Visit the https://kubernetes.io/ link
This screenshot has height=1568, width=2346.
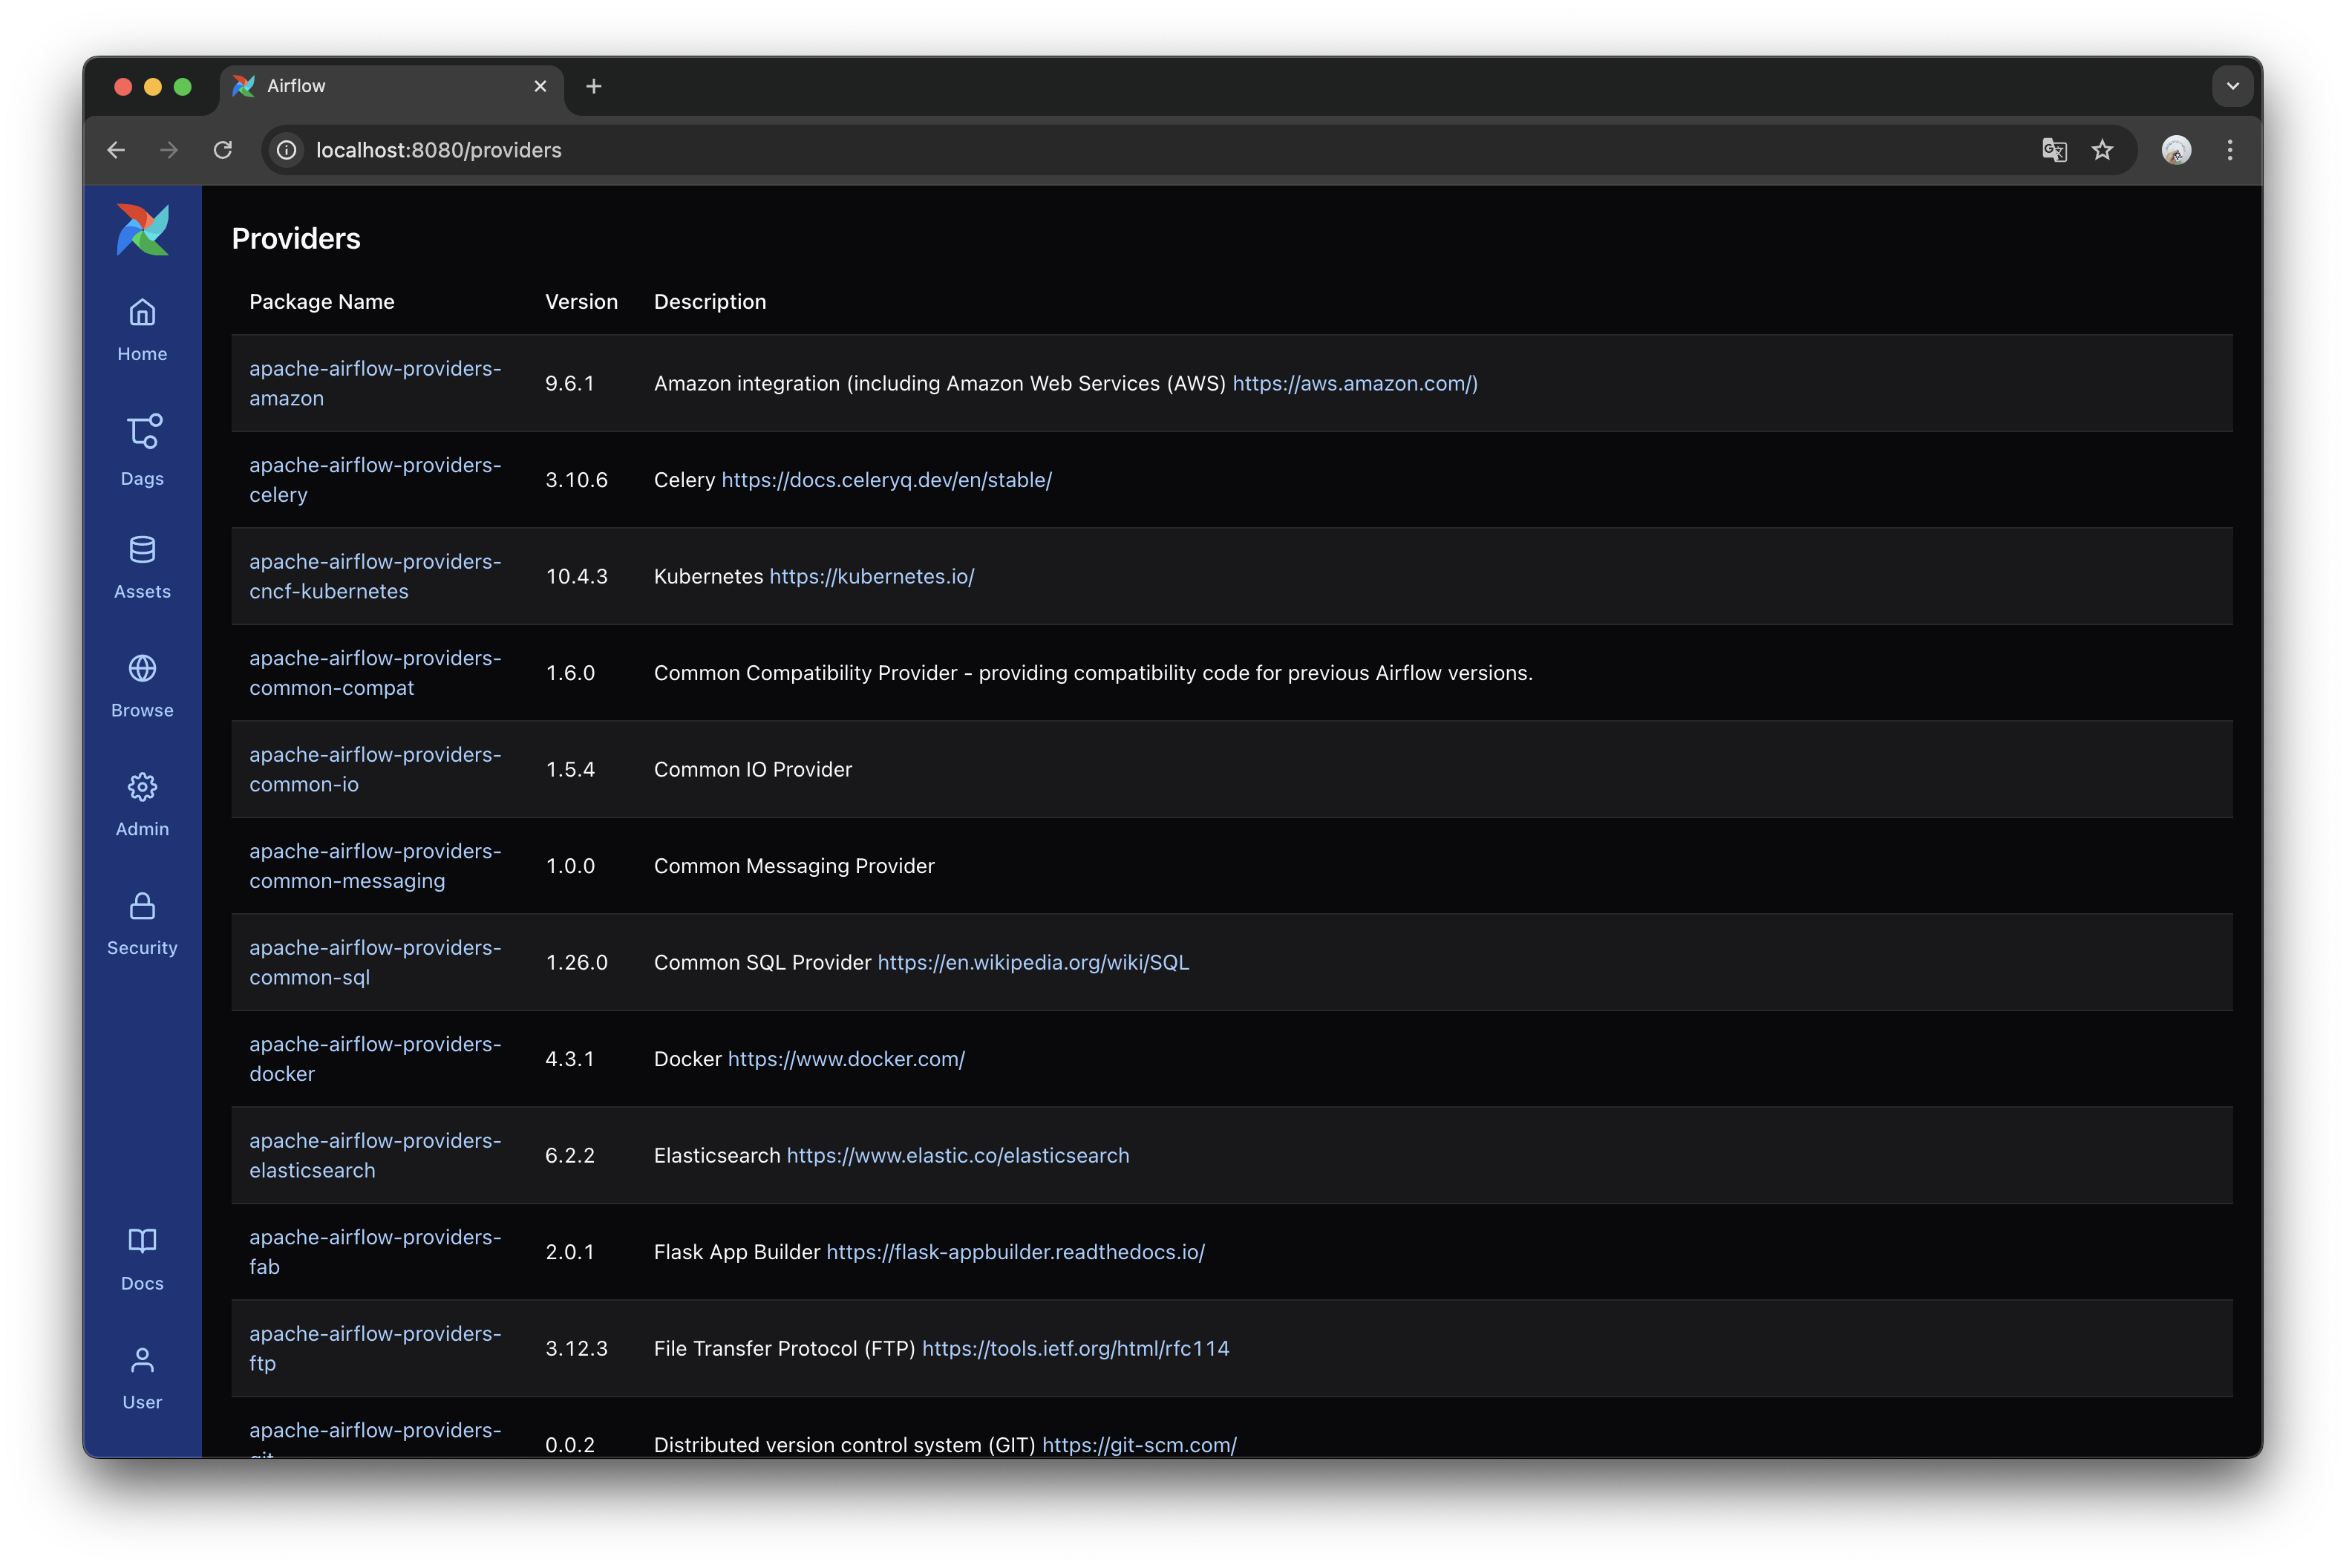[871, 576]
